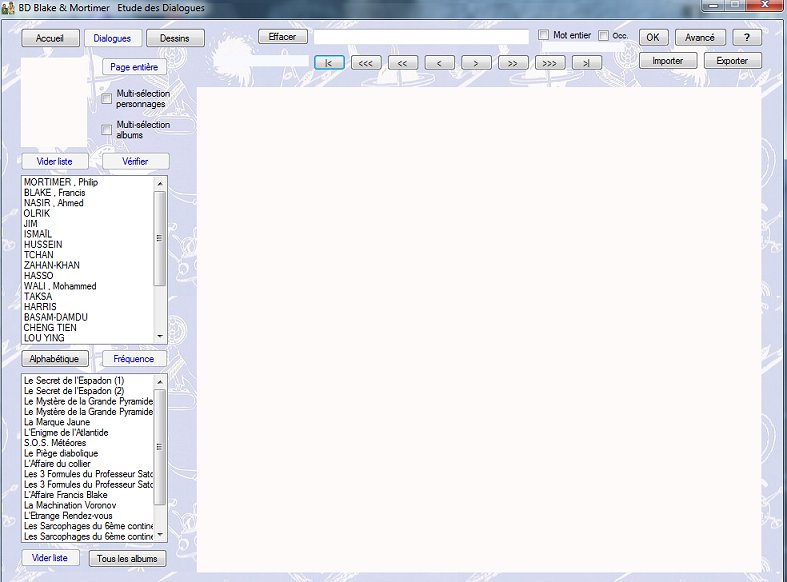
Task: Toggle the Occ. checkbox
Action: click(604, 35)
